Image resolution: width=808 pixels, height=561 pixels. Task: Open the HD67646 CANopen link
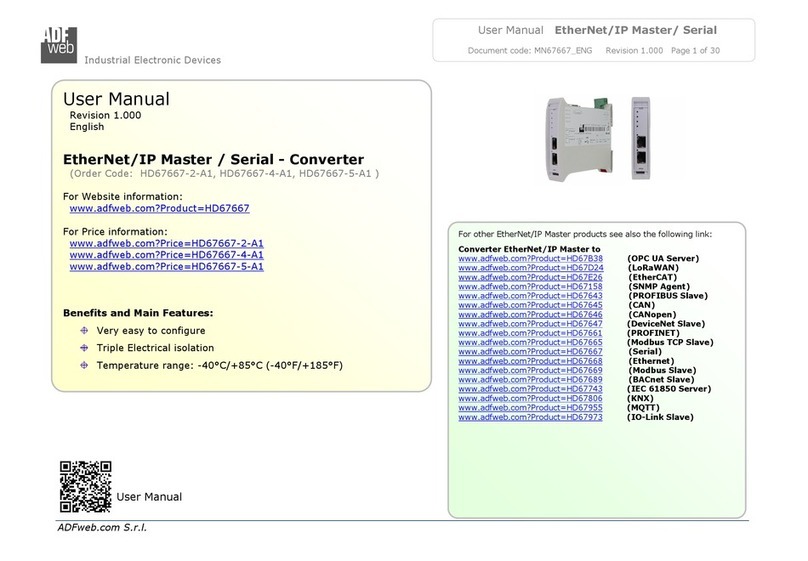point(530,314)
